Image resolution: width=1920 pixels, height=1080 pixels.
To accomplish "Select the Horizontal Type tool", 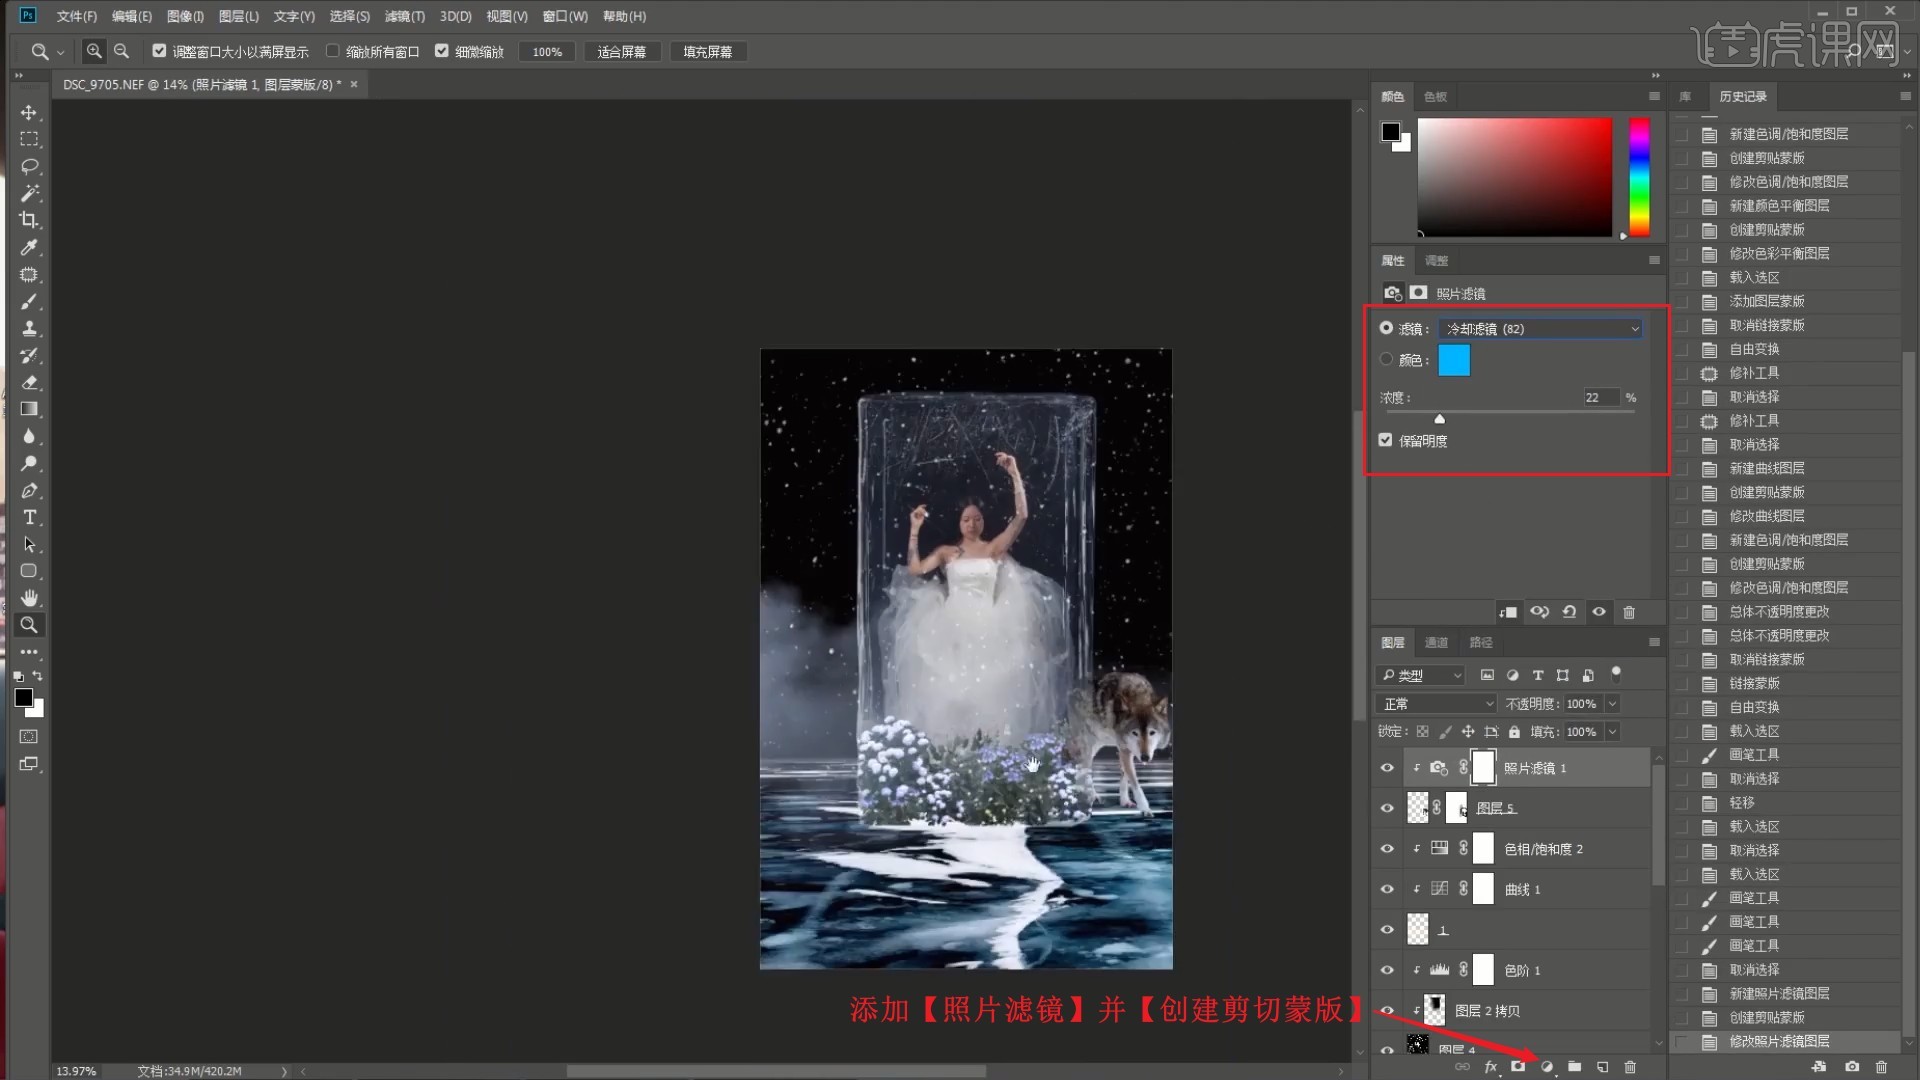I will (29, 517).
